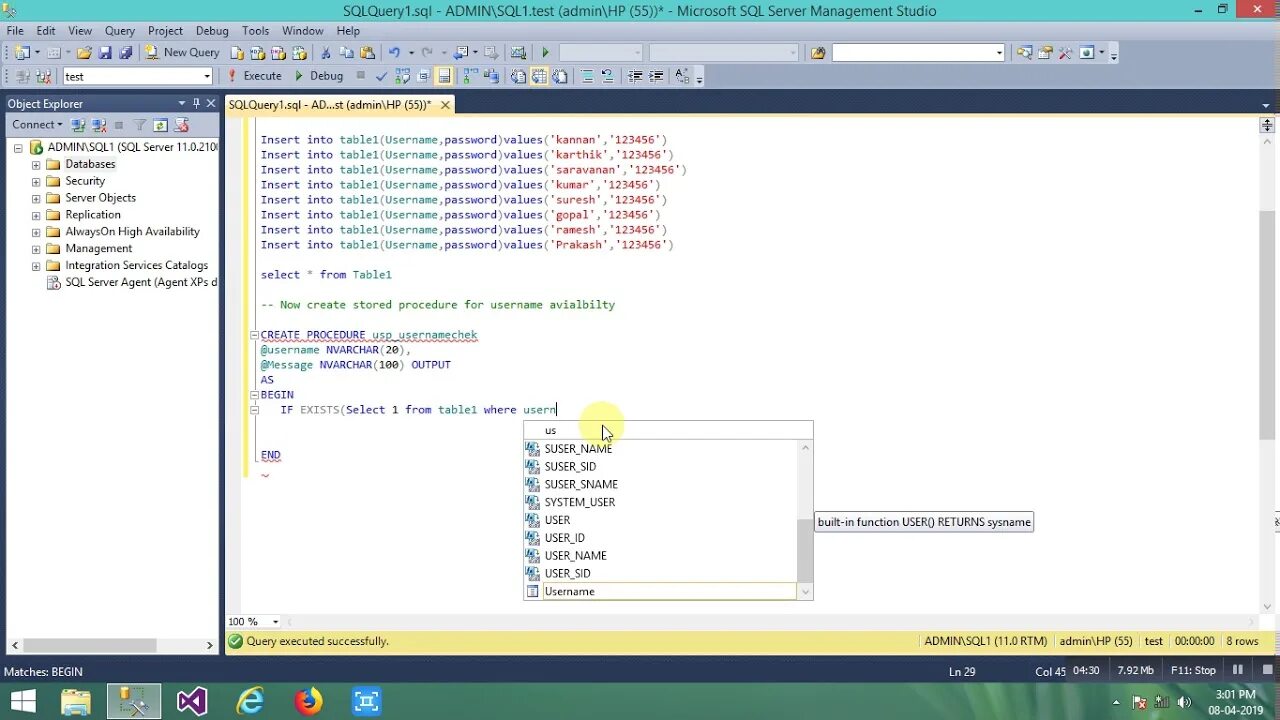Click Refresh icon in Object Explorer toolbar

pos(160,125)
